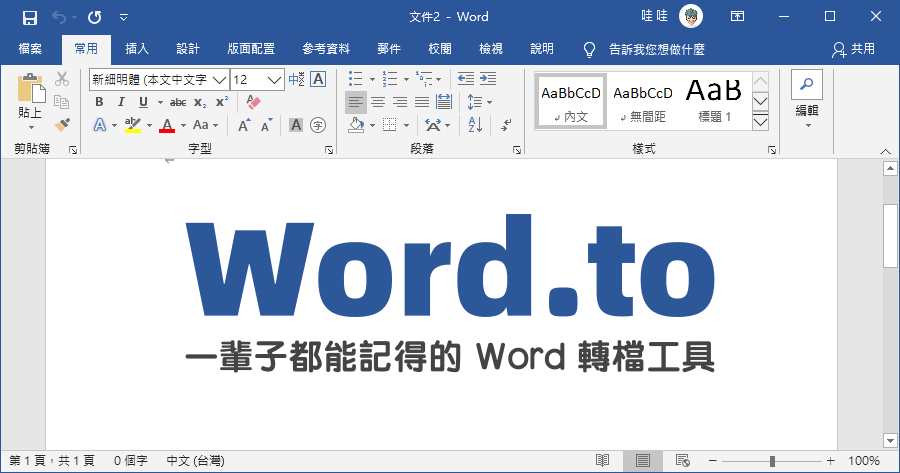The width and height of the screenshot is (900, 473).
Task: Toggle subscript formatting
Action: tap(200, 102)
